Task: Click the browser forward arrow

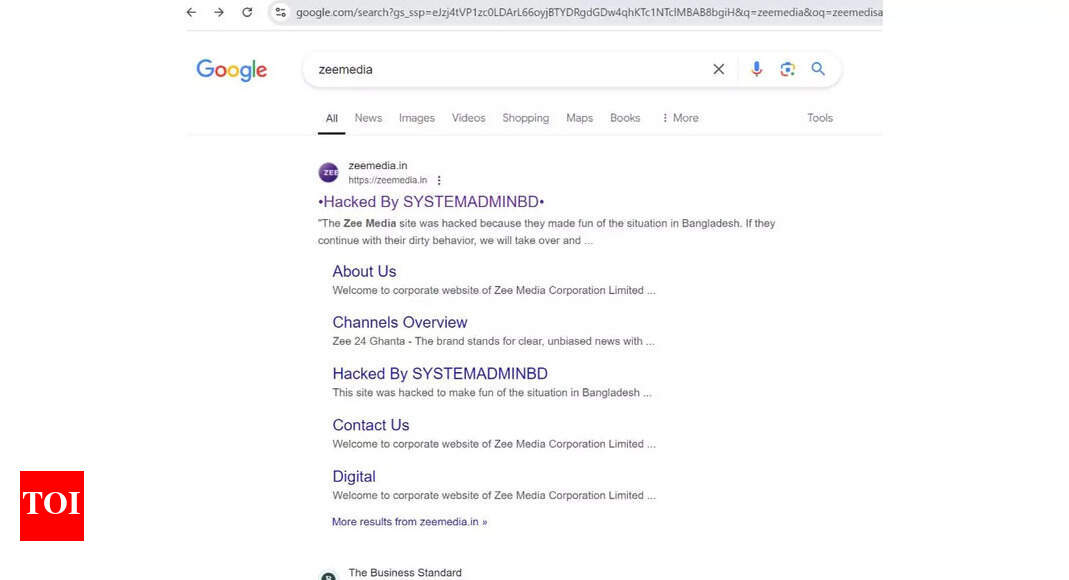Action: pos(219,12)
